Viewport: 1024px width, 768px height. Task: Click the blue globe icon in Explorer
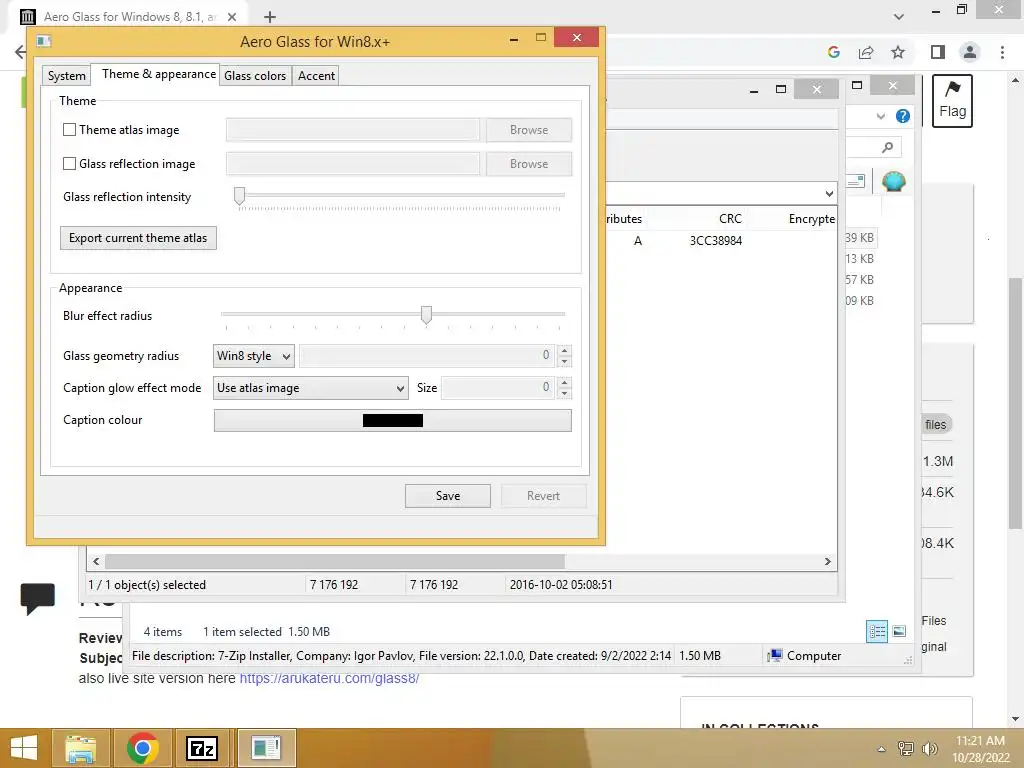coord(893,181)
